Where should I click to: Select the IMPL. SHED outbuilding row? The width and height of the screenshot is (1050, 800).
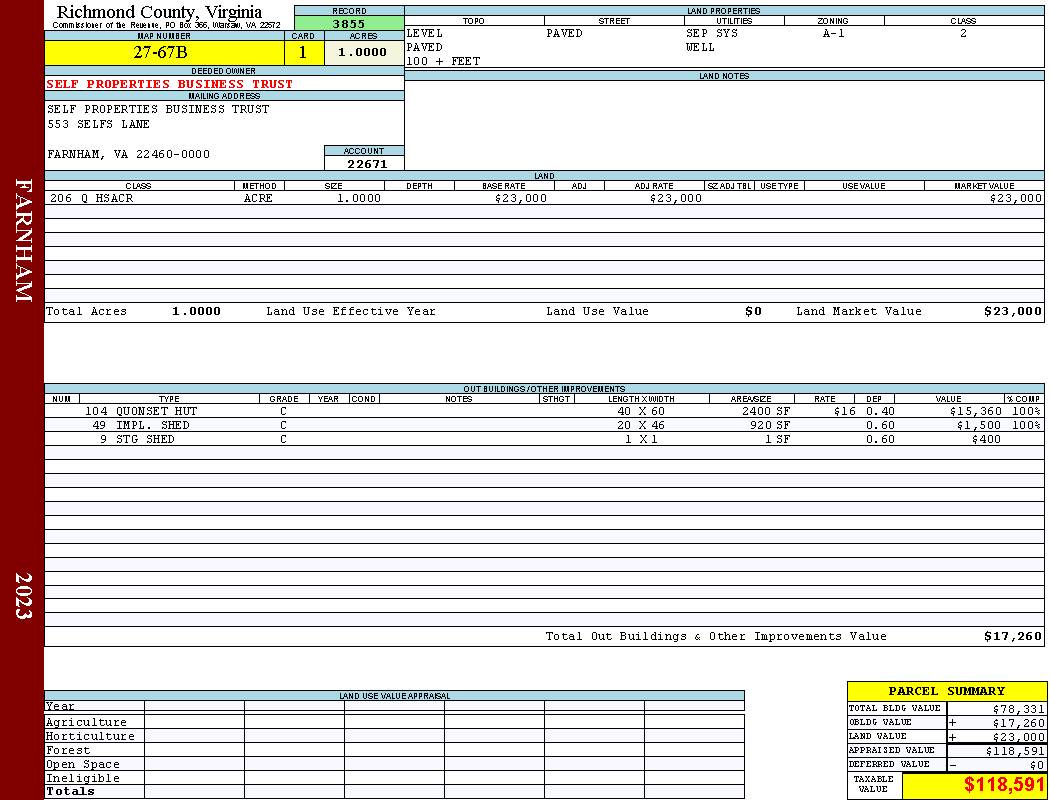tap(544, 425)
